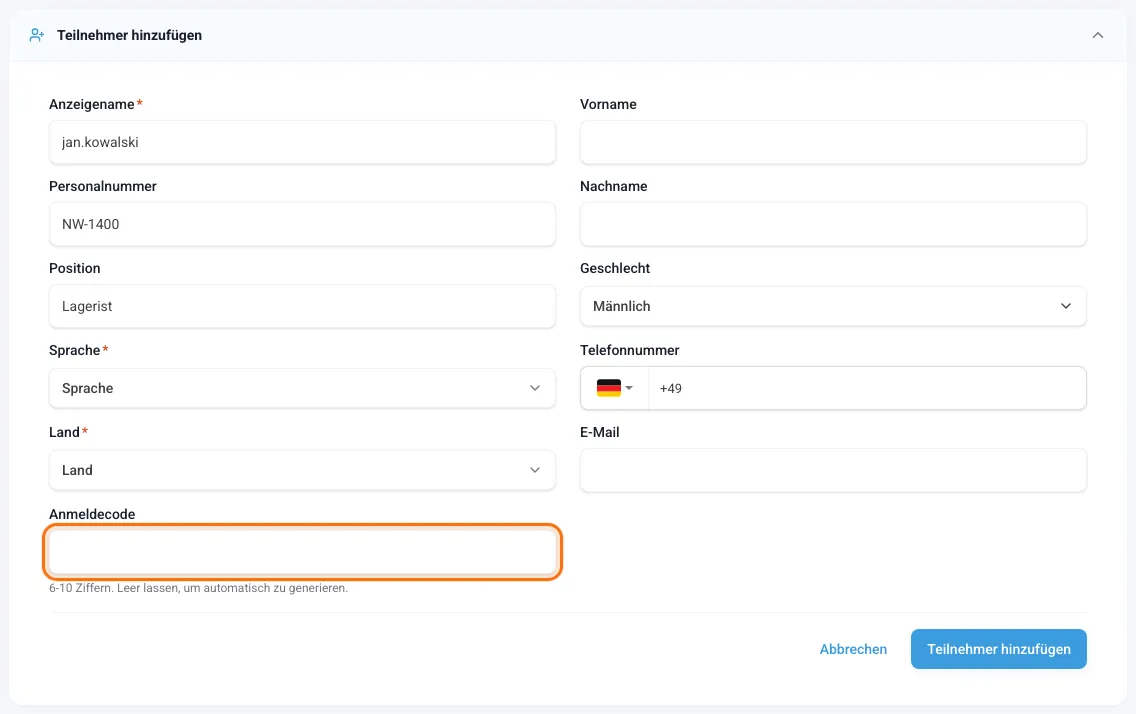Screen dimensions: 1136x714
Task: Click the Abbrechen link
Action: [x=853, y=649]
